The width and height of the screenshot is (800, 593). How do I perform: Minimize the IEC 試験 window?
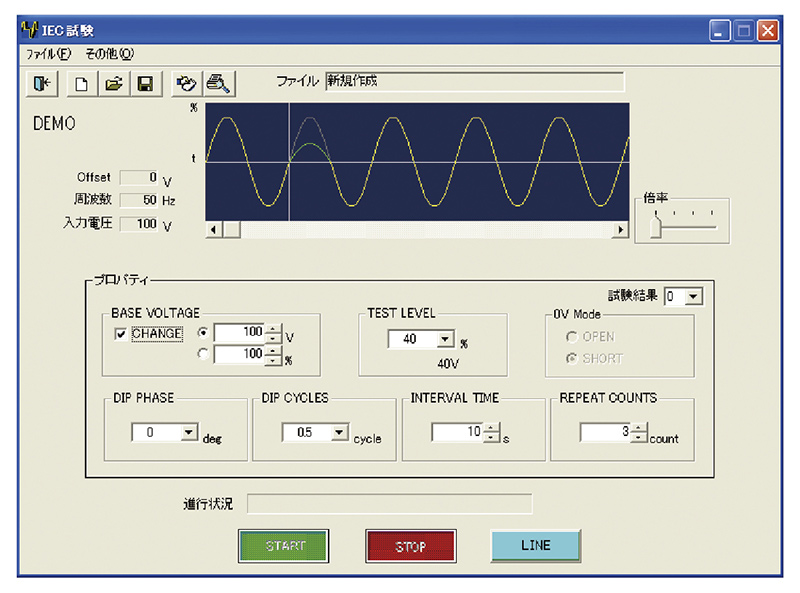pyautogui.click(x=719, y=31)
